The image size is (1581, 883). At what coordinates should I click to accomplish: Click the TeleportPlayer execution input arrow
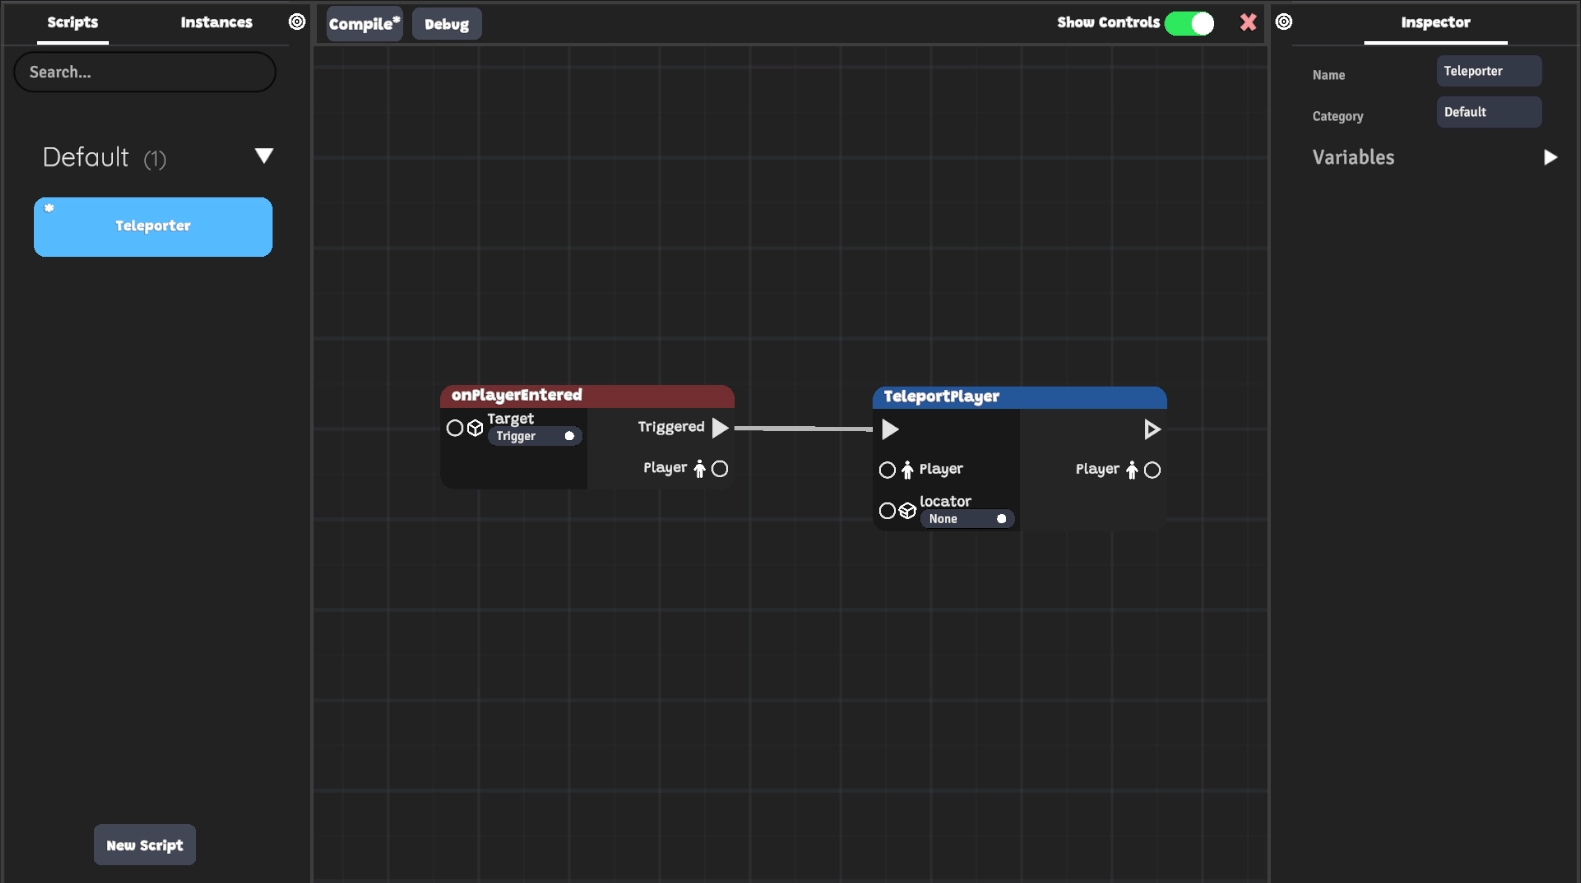890,430
